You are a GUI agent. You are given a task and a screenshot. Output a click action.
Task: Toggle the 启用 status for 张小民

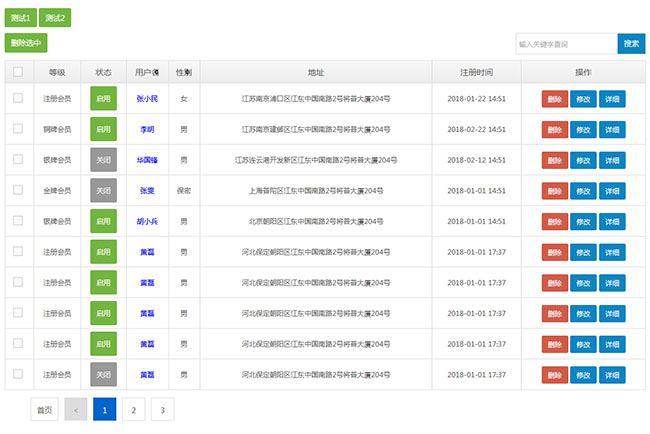(103, 99)
